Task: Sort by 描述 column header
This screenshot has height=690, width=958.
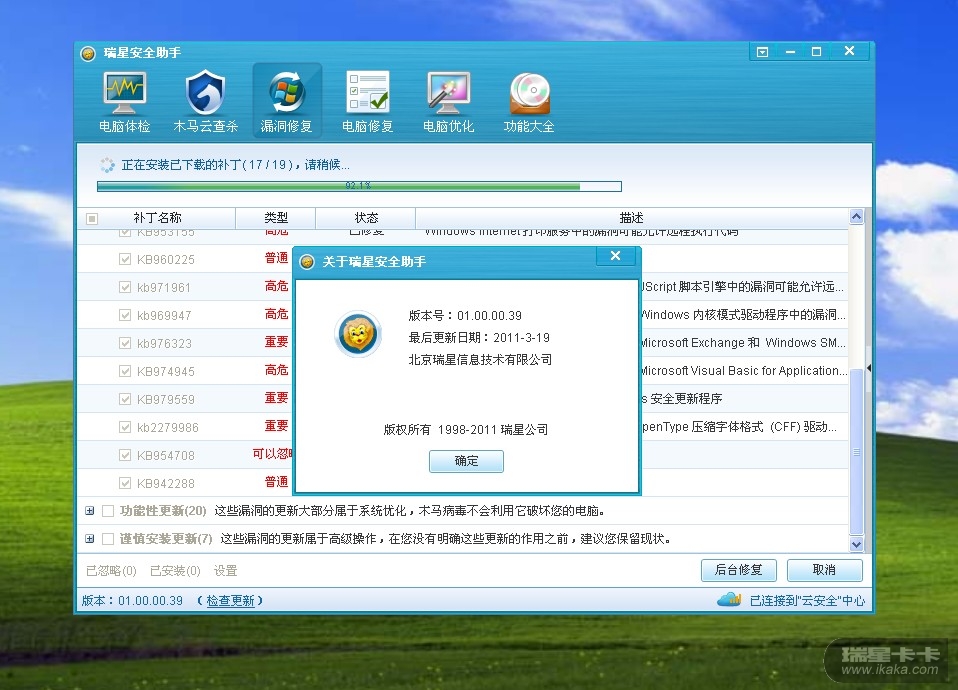Action: (x=631, y=218)
